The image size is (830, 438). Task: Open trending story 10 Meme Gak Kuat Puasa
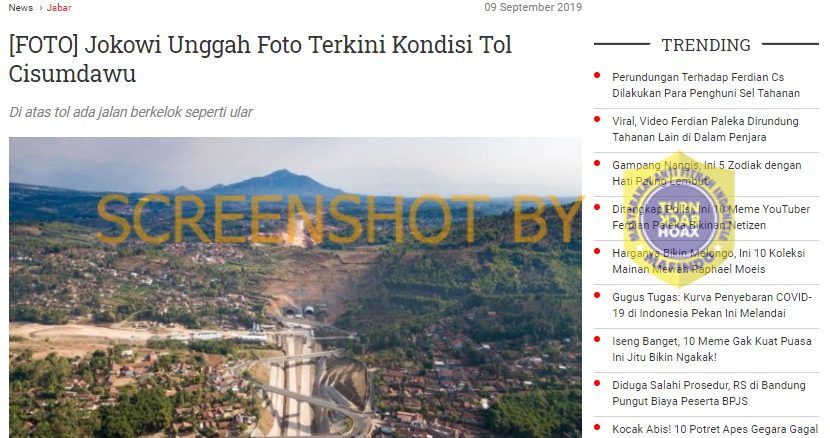pos(711,348)
